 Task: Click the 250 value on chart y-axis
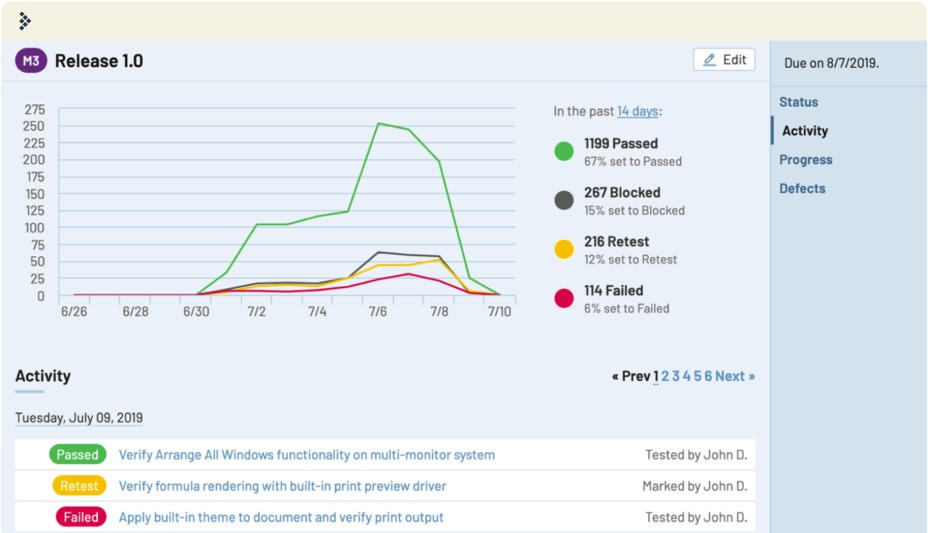point(34,127)
